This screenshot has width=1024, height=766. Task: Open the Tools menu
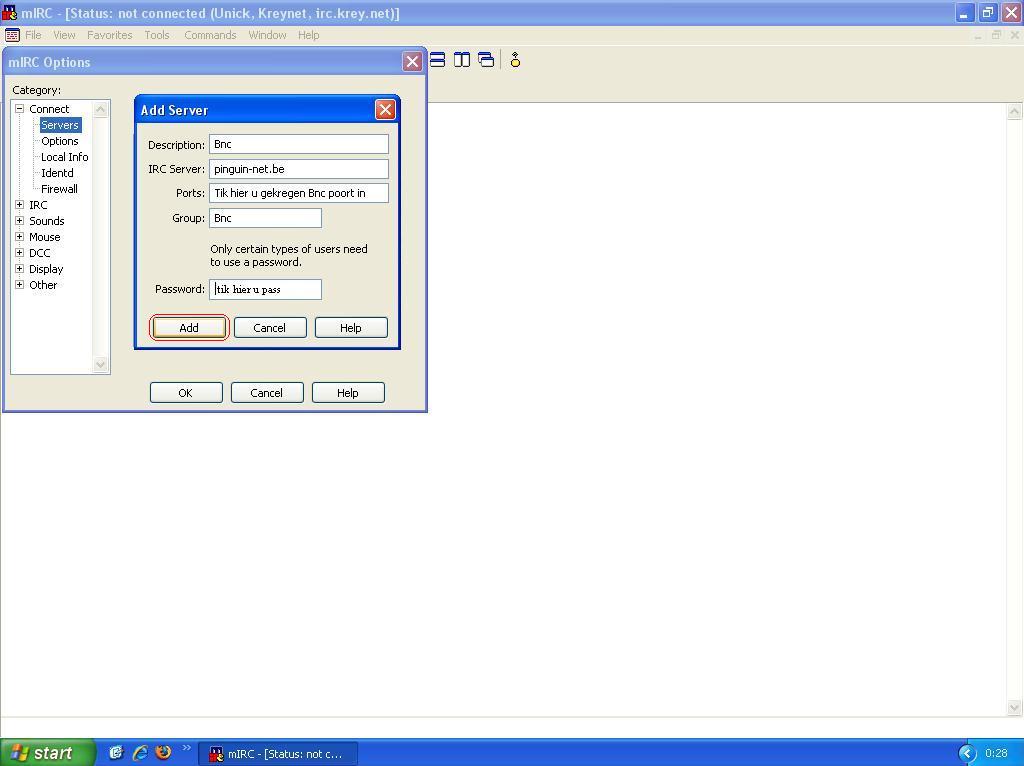point(157,35)
